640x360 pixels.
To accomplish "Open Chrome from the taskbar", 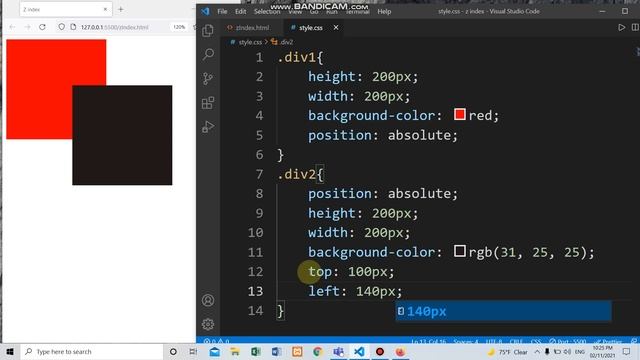I will click(x=318, y=351).
